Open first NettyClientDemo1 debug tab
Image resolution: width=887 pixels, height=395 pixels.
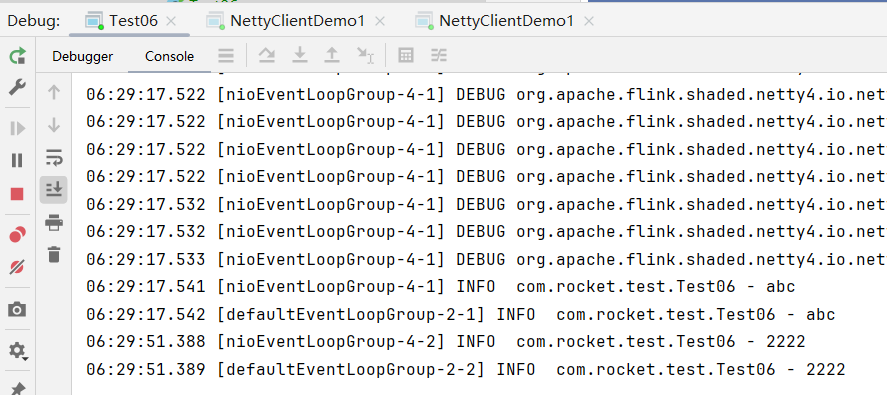tap(286, 21)
